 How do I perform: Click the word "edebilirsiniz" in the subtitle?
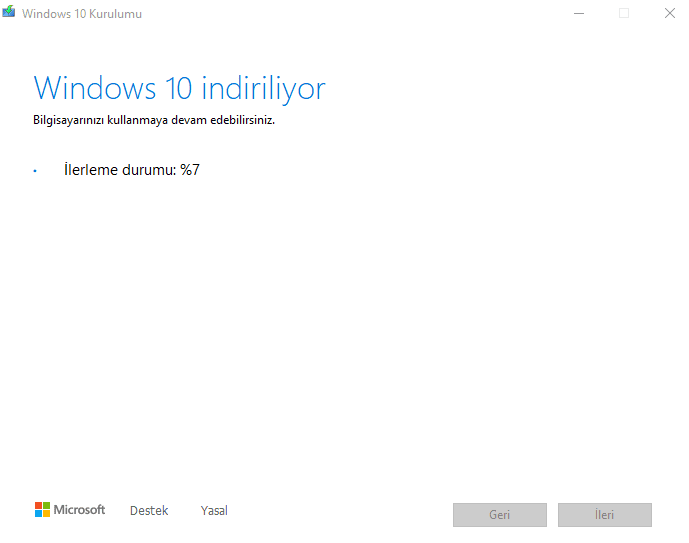coord(241,120)
